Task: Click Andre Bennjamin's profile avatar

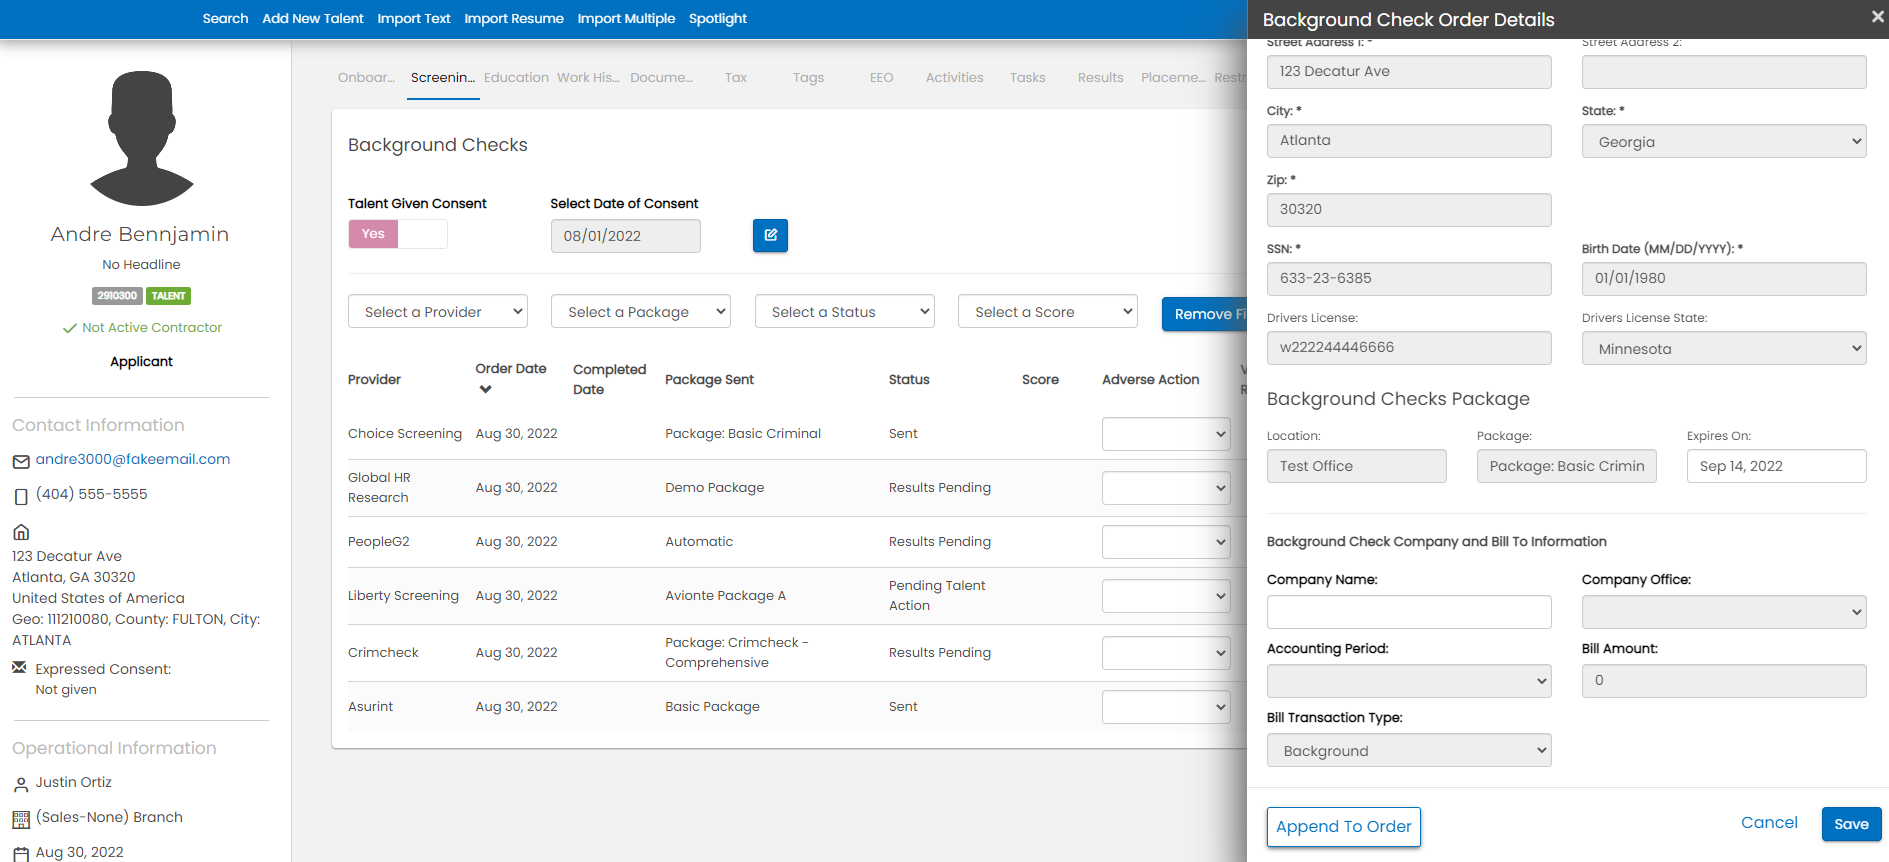Action: click(141, 138)
